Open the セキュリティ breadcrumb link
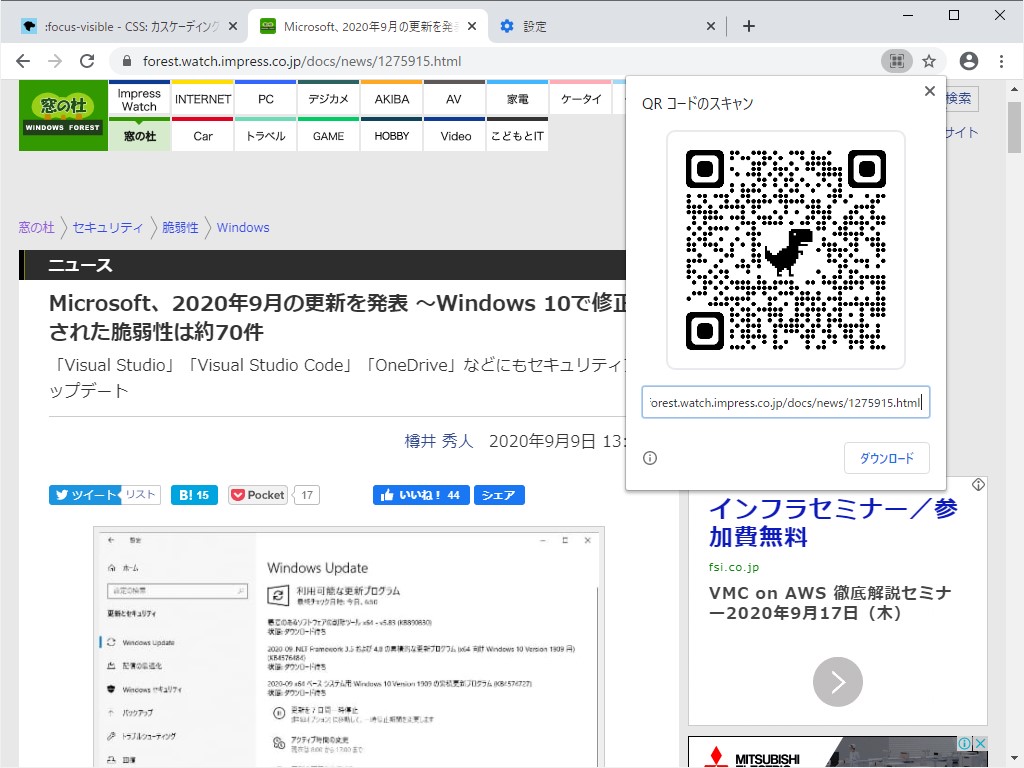This screenshot has height=768, width=1024. (108, 227)
